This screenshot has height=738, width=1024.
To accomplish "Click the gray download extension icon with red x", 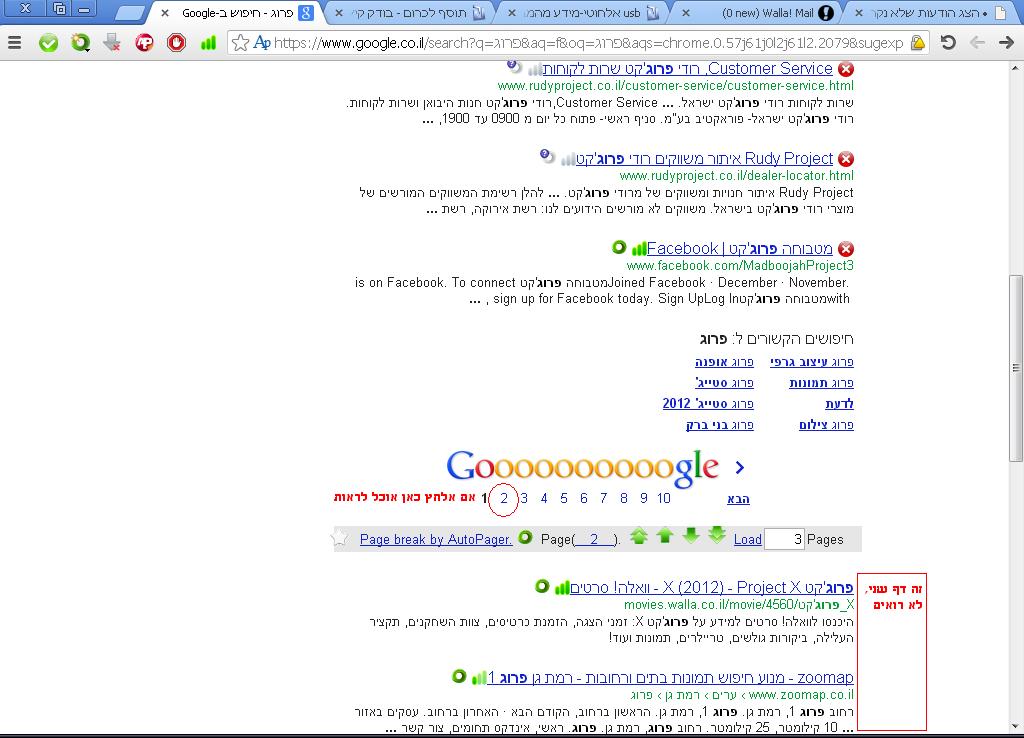I will 112,43.
